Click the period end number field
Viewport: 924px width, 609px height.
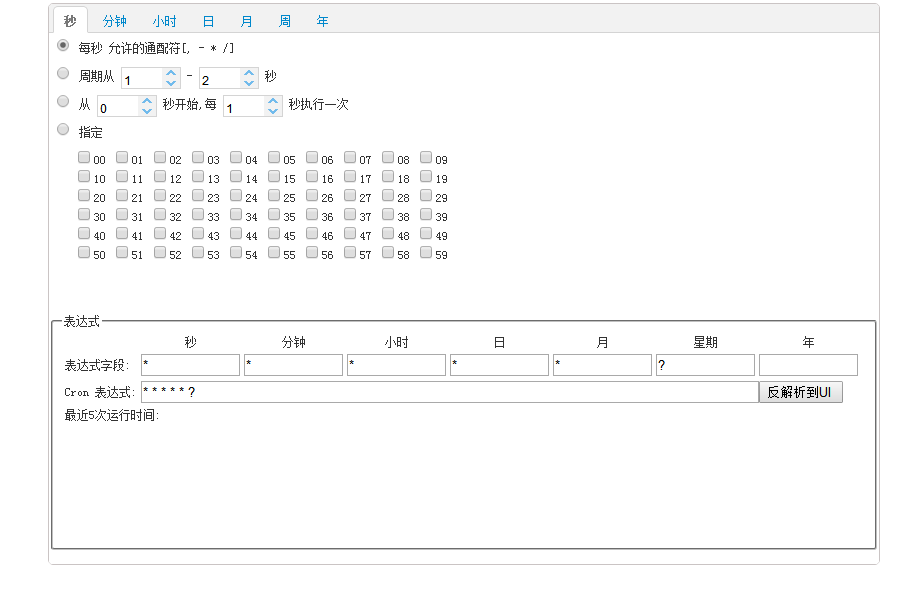221,78
